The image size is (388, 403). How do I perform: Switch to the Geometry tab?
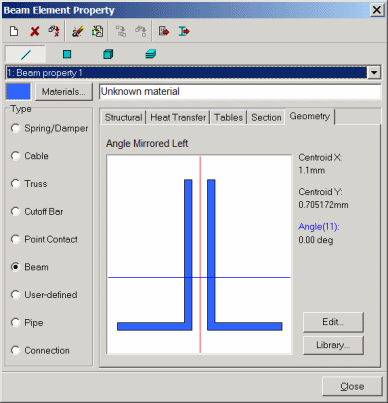tap(310, 116)
